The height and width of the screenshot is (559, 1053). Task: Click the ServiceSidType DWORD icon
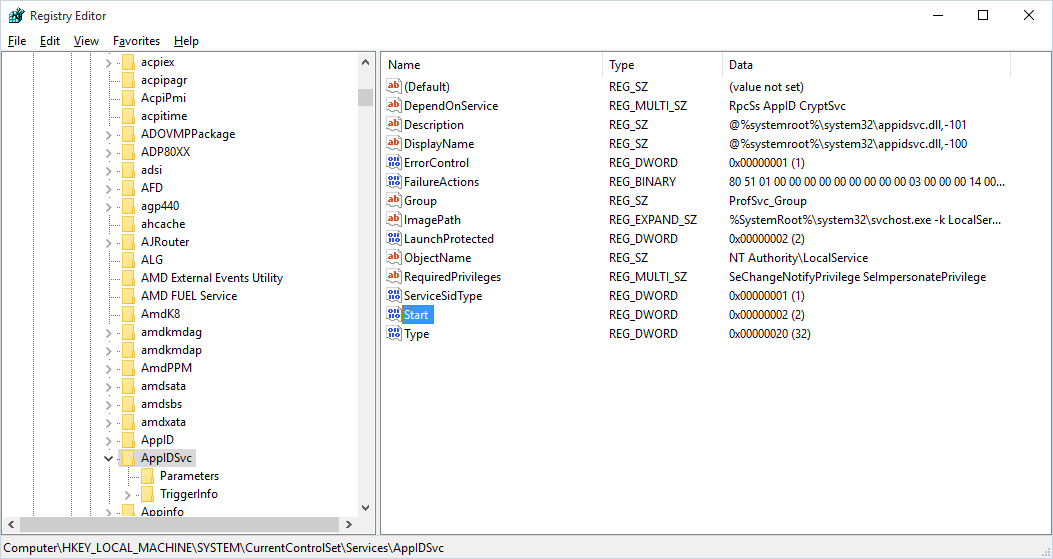[394, 295]
